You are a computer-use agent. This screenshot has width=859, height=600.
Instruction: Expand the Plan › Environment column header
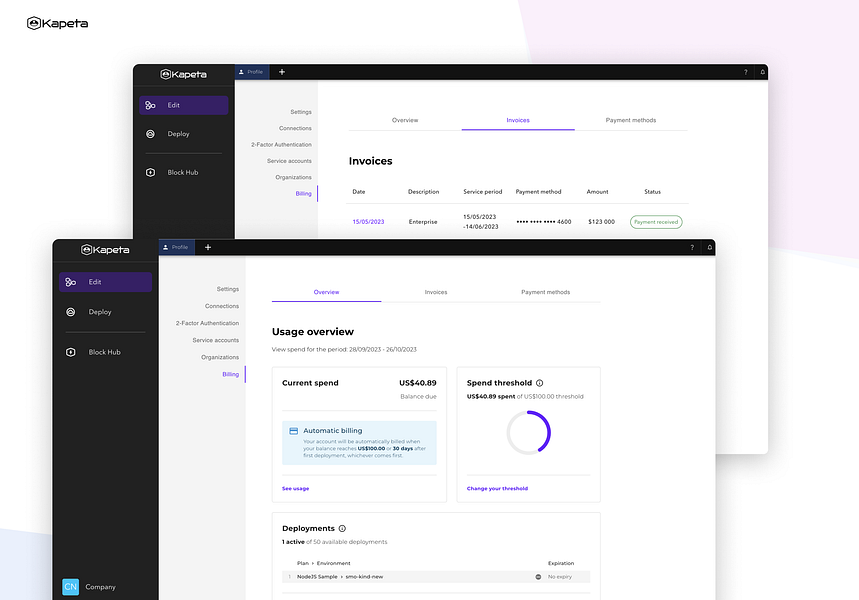click(x=311, y=563)
